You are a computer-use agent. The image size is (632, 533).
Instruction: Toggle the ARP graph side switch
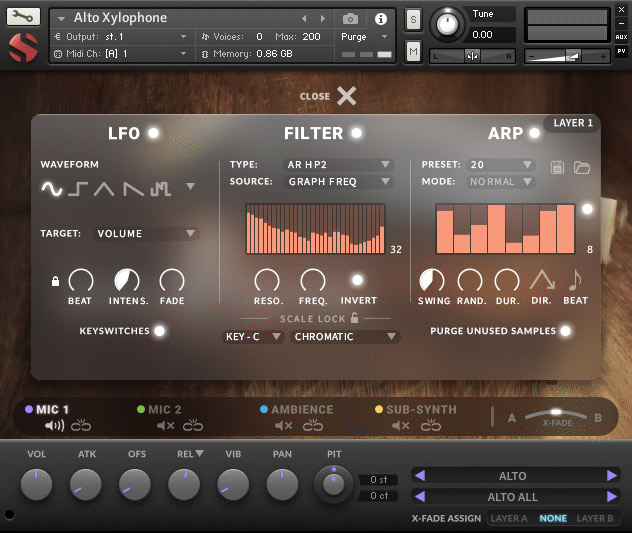click(x=587, y=209)
